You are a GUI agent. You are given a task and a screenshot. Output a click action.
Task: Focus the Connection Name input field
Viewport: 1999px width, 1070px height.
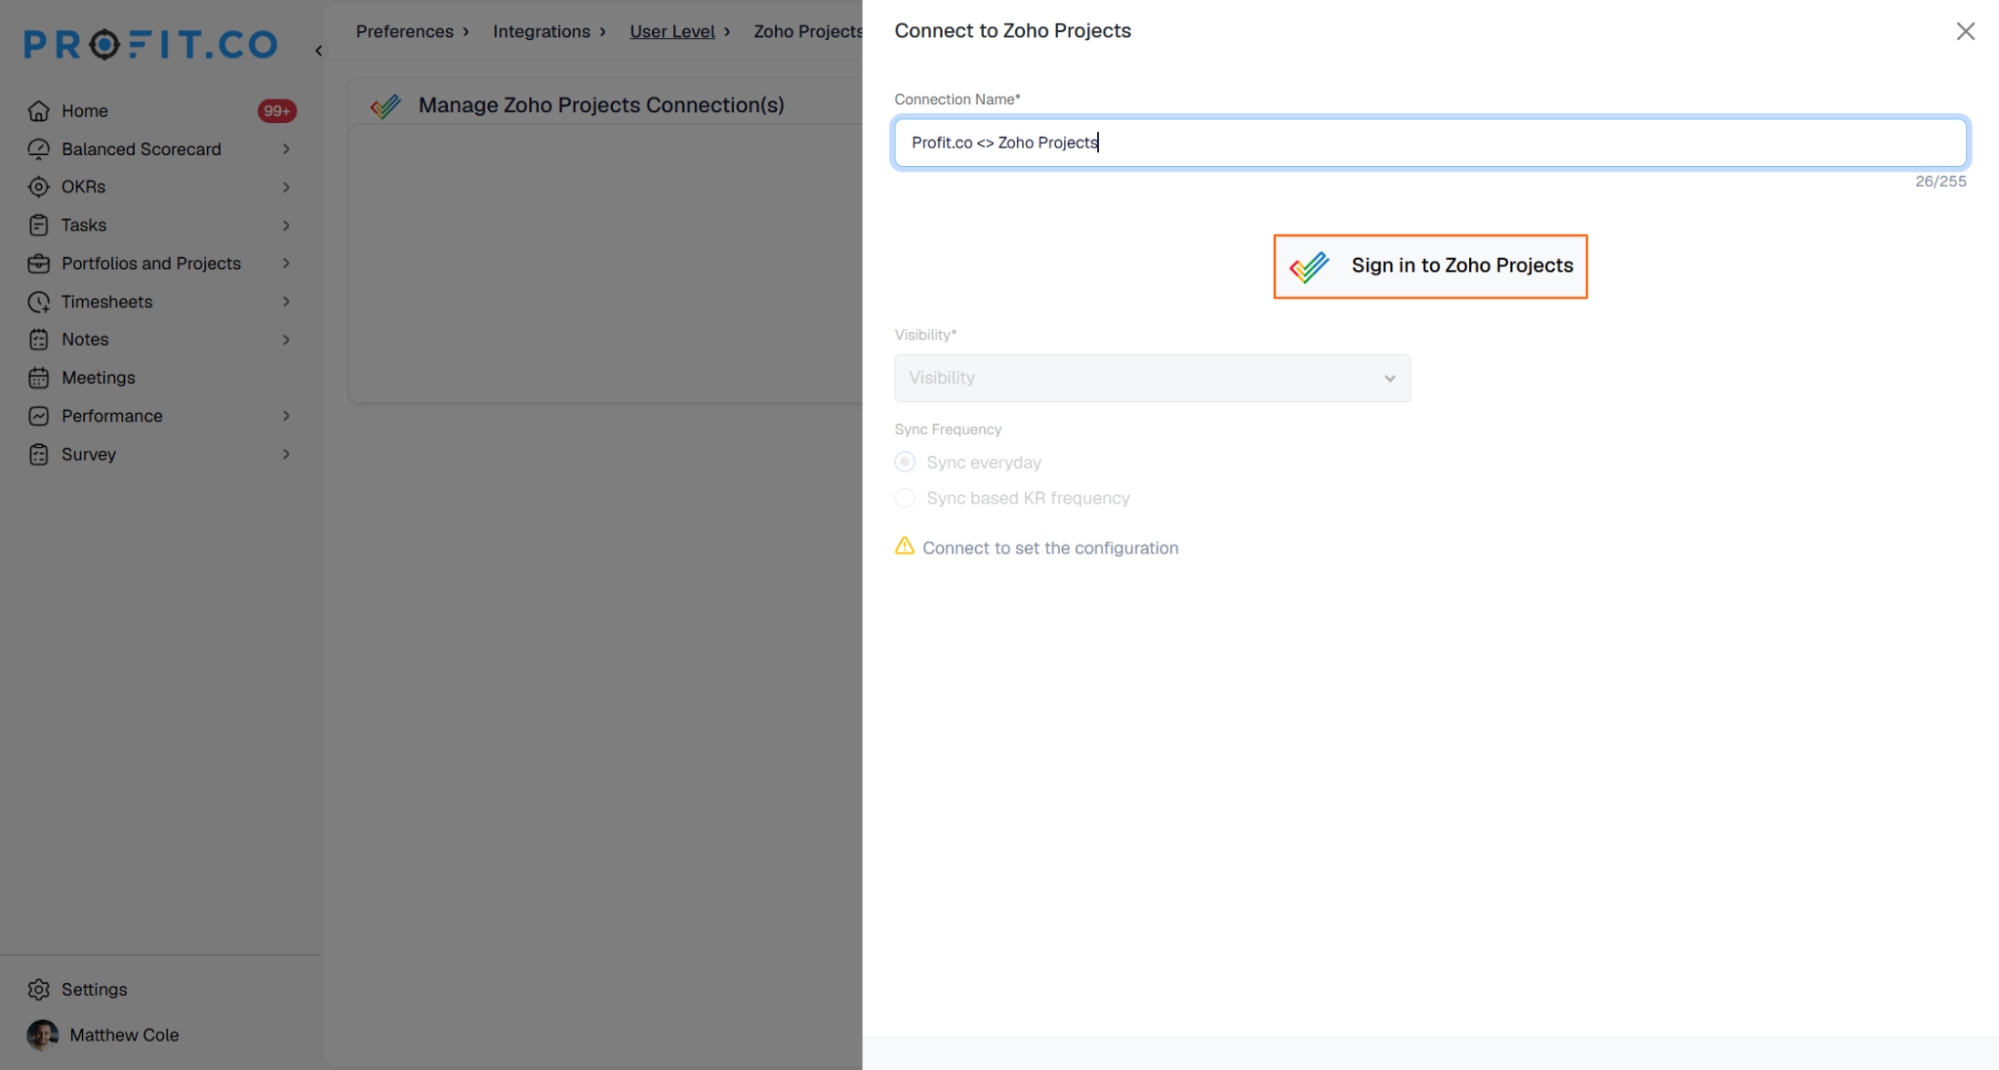[x=1430, y=142]
